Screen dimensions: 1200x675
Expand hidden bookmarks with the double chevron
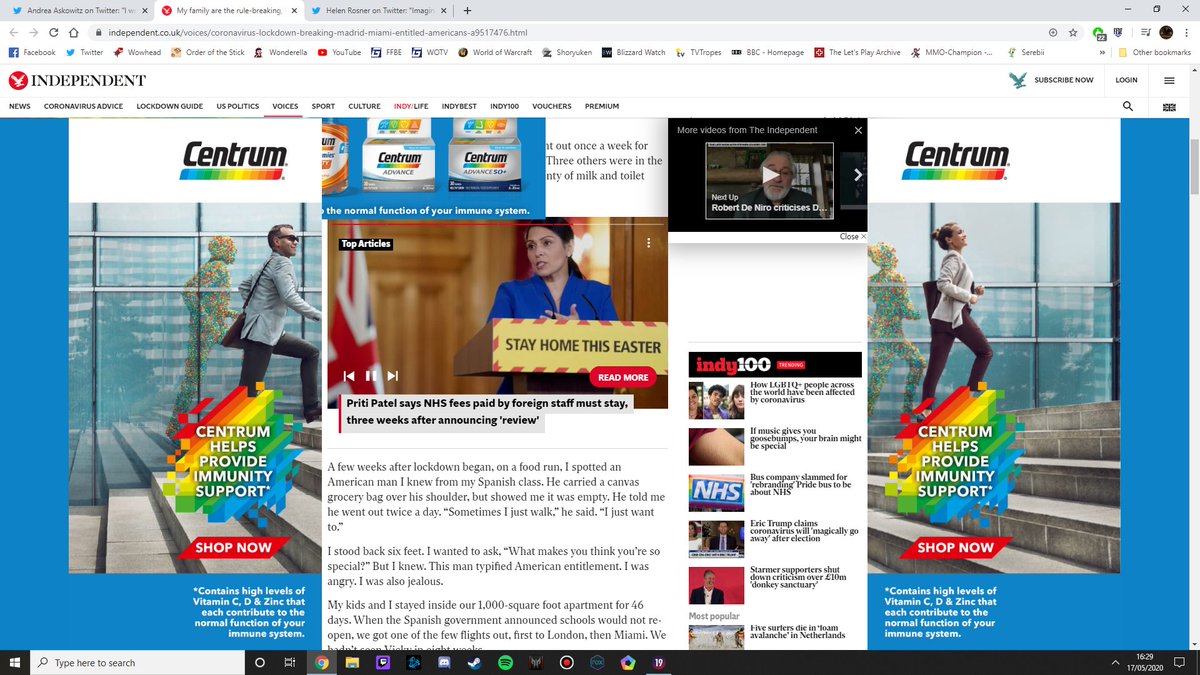pyautogui.click(x=1102, y=52)
